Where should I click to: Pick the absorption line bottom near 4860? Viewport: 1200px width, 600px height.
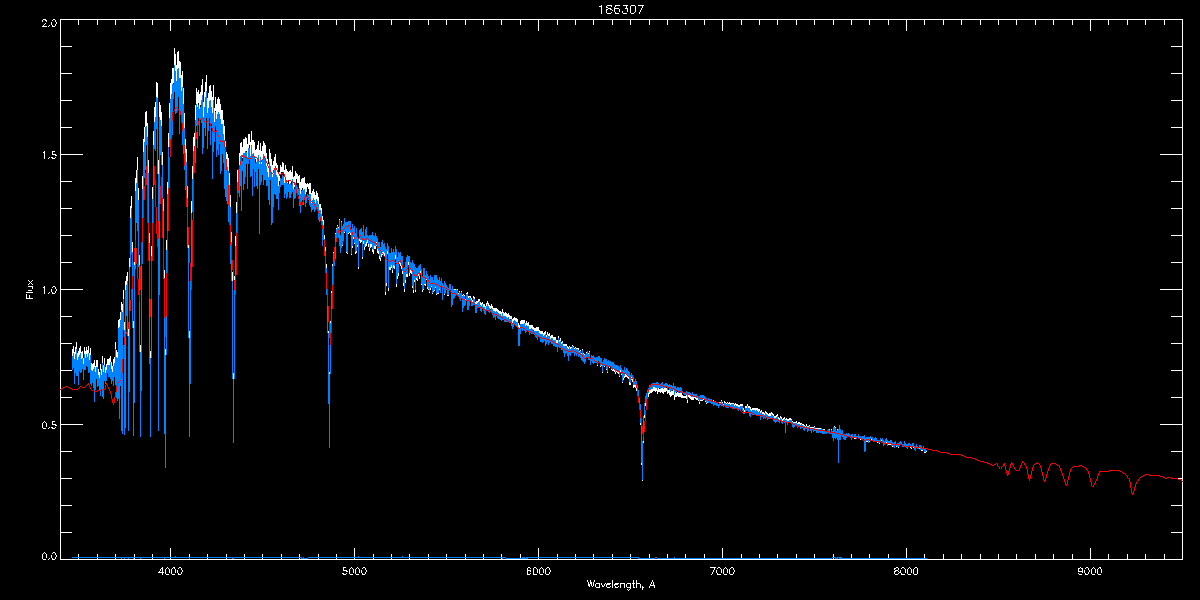(329, 445)
